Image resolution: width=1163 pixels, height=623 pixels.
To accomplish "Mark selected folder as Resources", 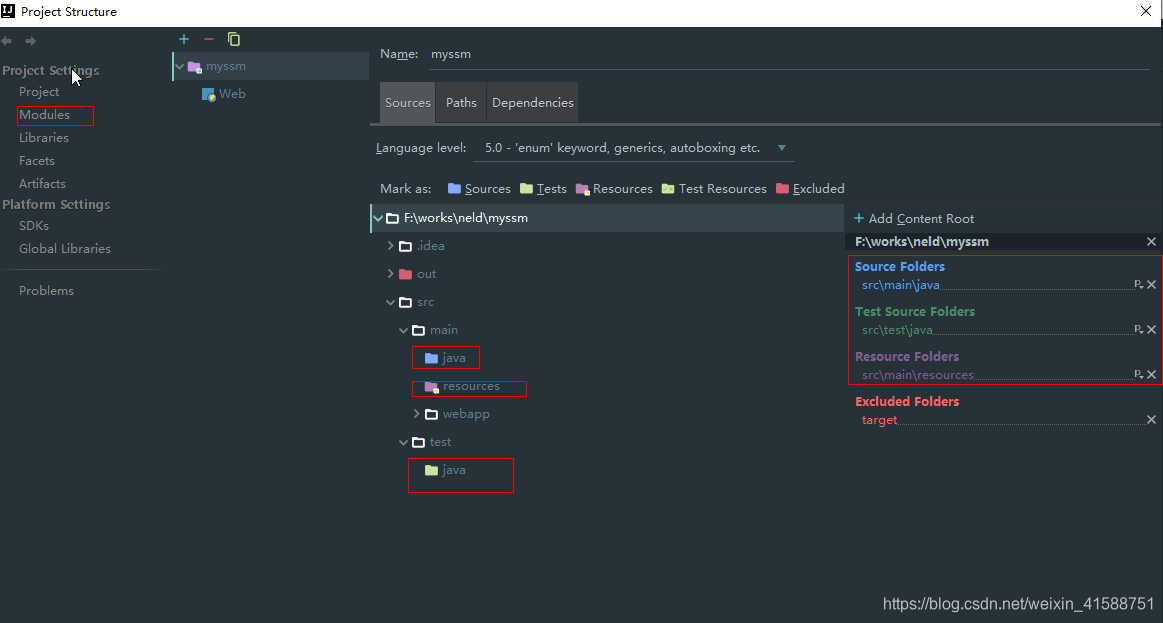I will tap(622, 188).
